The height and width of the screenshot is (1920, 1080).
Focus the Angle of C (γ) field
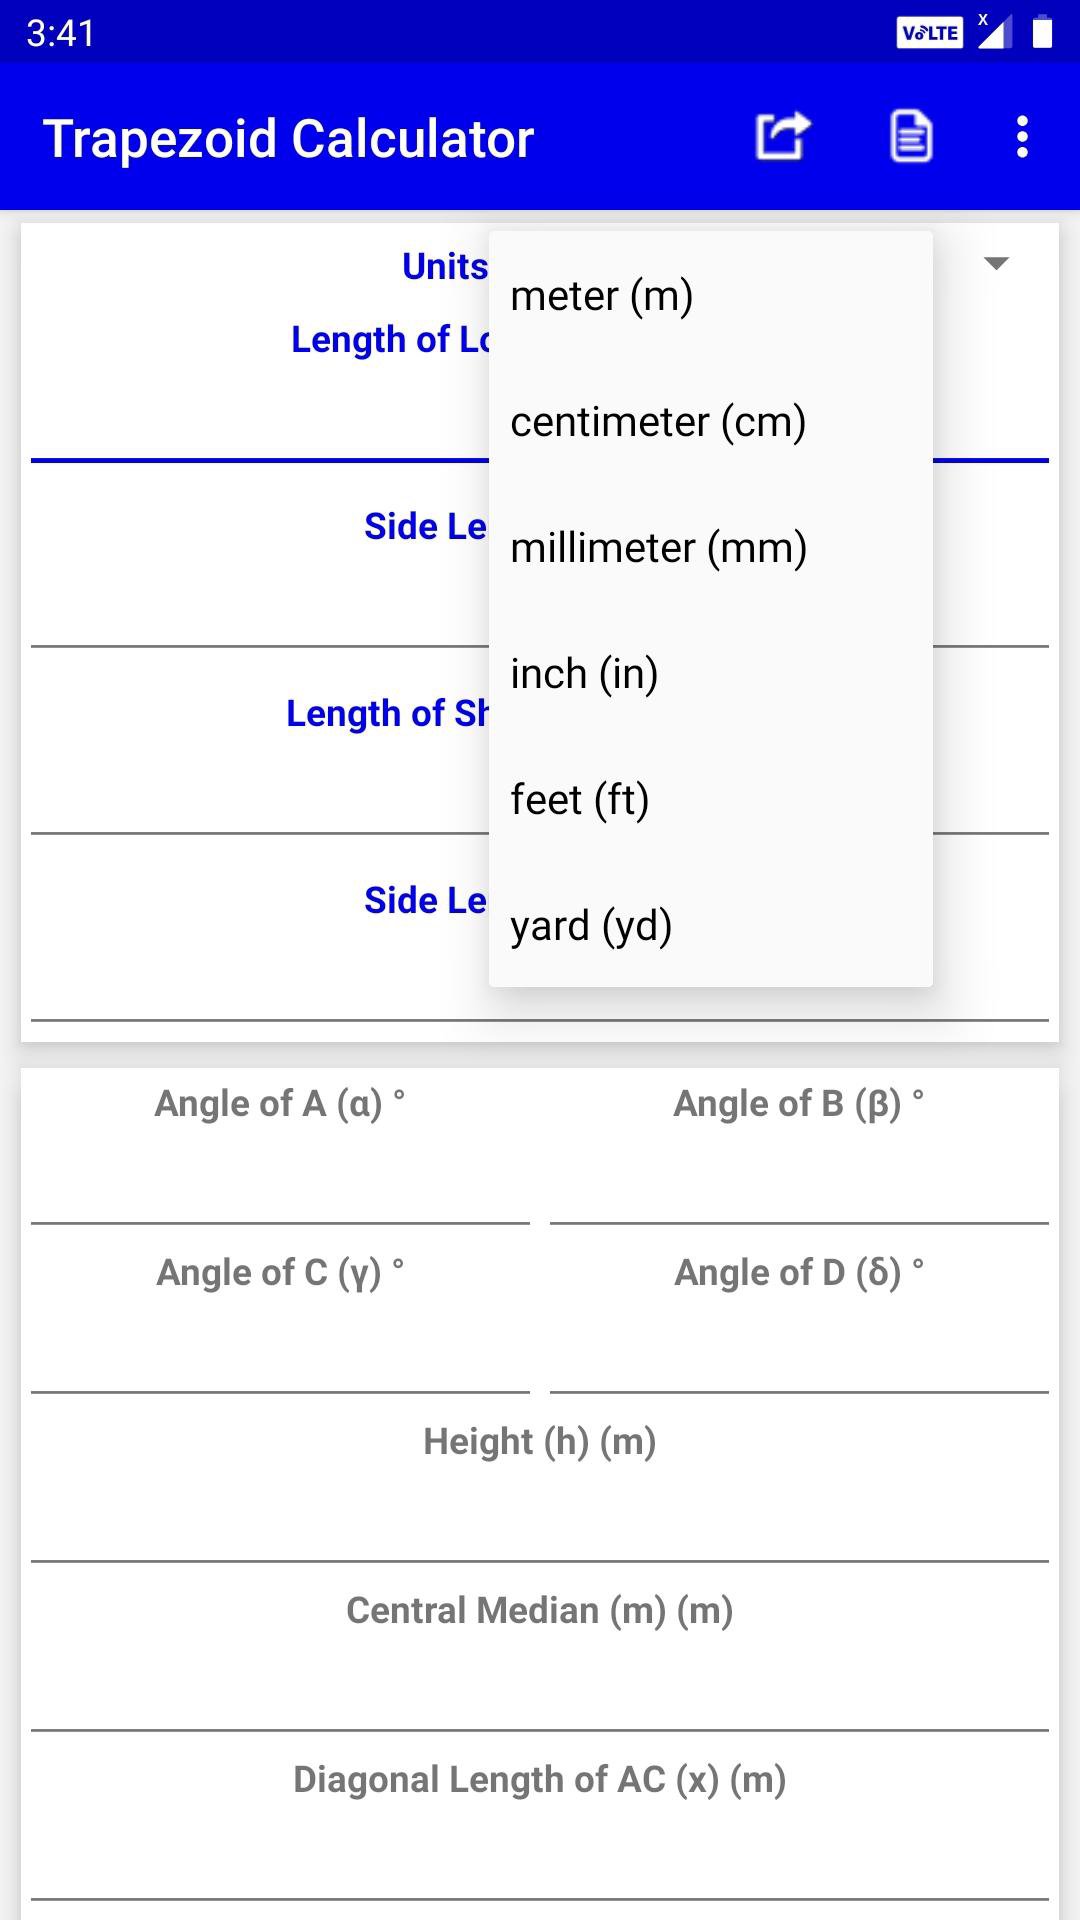(280, 1349)
